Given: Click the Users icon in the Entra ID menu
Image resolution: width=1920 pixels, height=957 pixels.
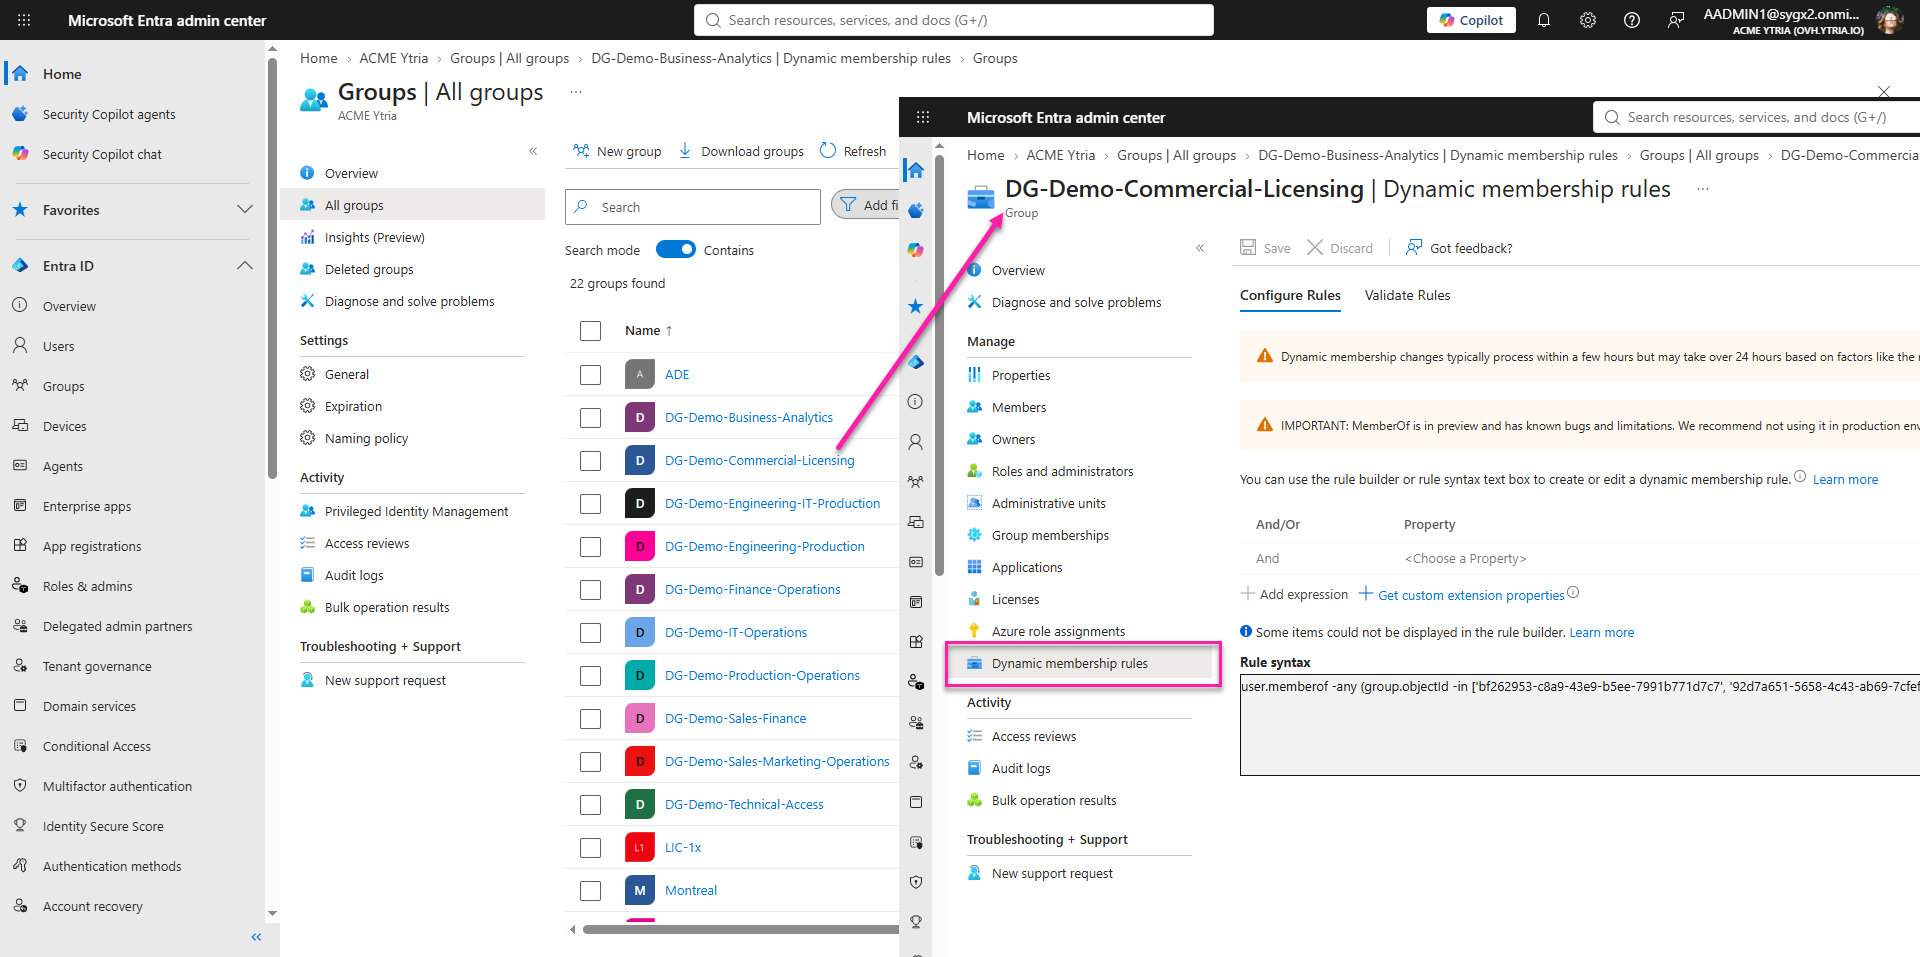Looking at the screenshot, I should click(20, 346).
